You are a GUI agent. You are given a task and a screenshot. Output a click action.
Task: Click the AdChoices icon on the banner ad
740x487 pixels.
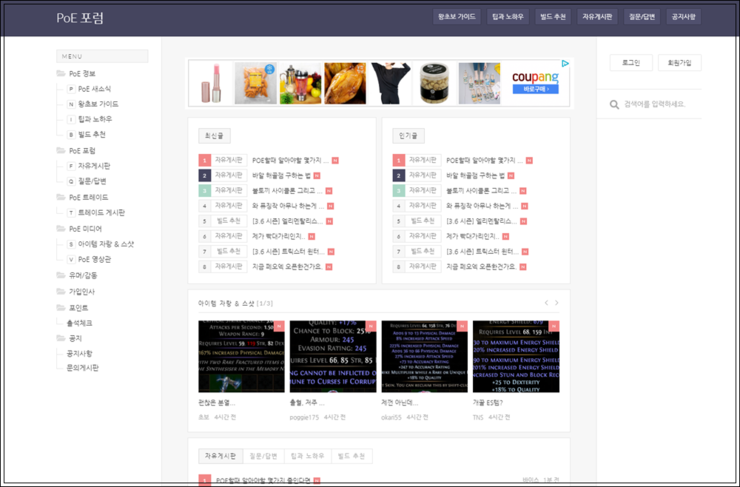click(x=565, y=63)
